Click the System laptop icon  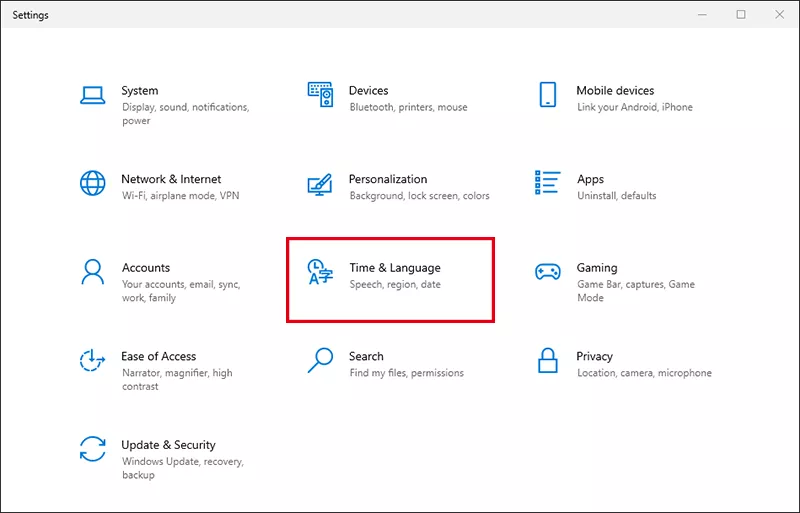[93, 95]
